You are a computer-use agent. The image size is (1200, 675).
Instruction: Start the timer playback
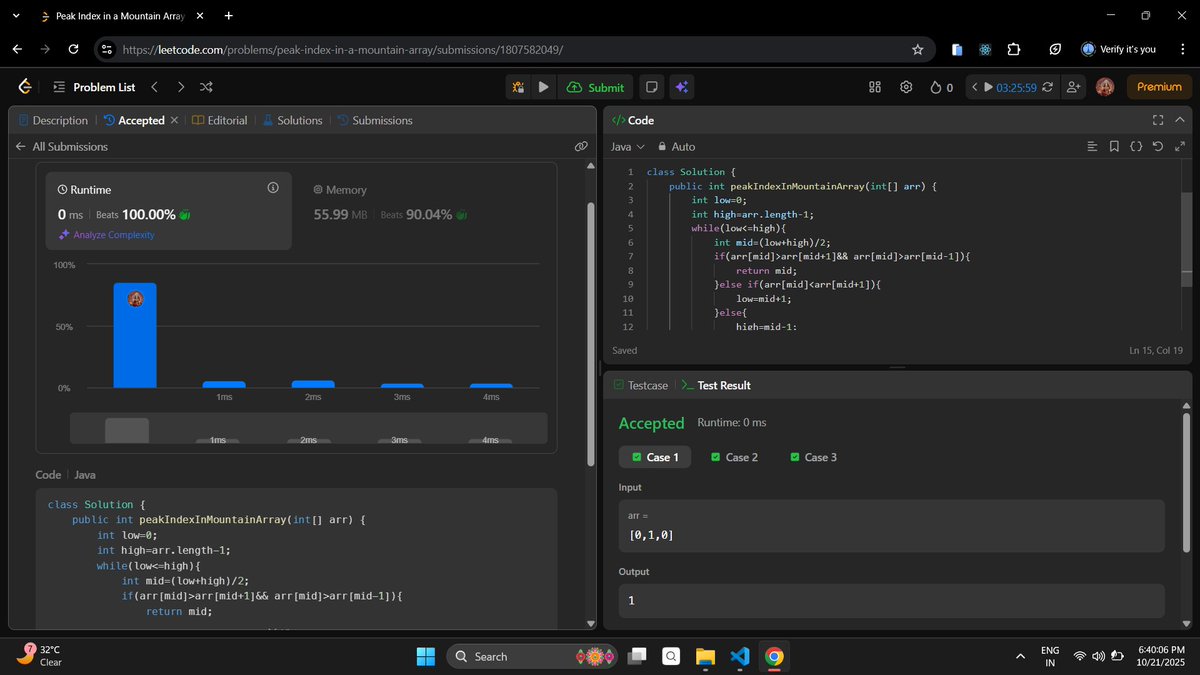[990, 87]
